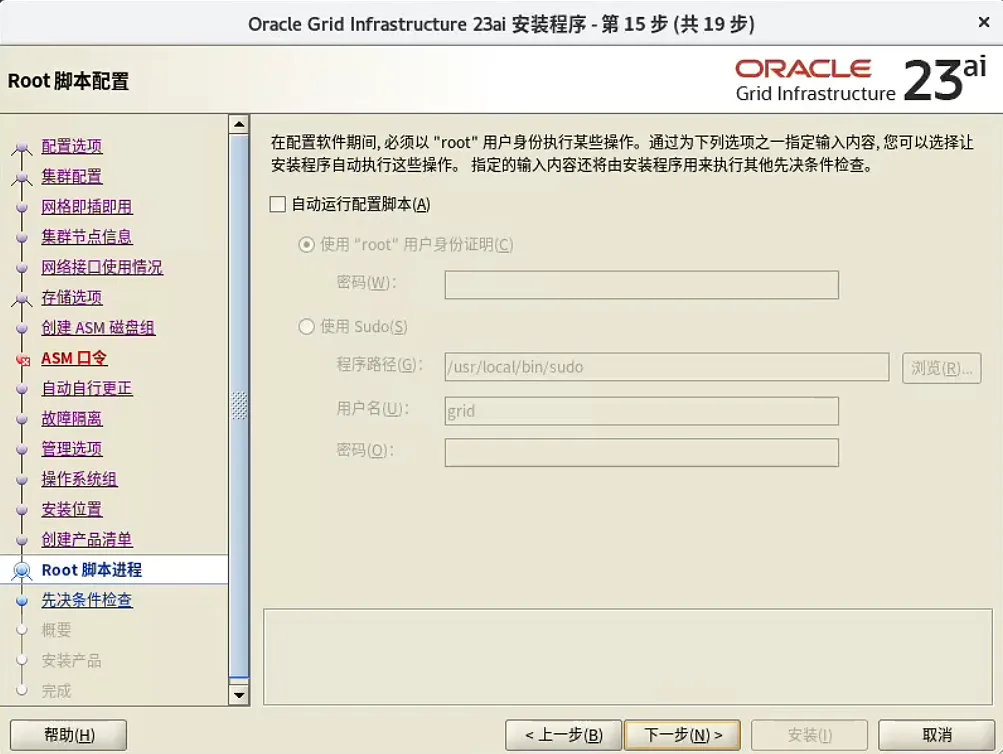This screenshot has height=754, width=1003.
Task: Click the error icon beside ASM 口令
Action: click(x=24, y=357)
